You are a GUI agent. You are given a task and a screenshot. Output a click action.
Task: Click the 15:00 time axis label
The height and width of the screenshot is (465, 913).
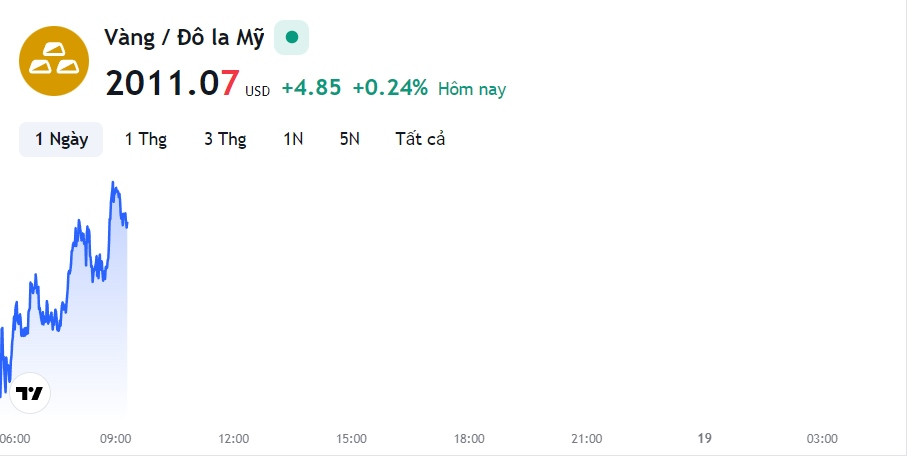[x=351, y=439]
